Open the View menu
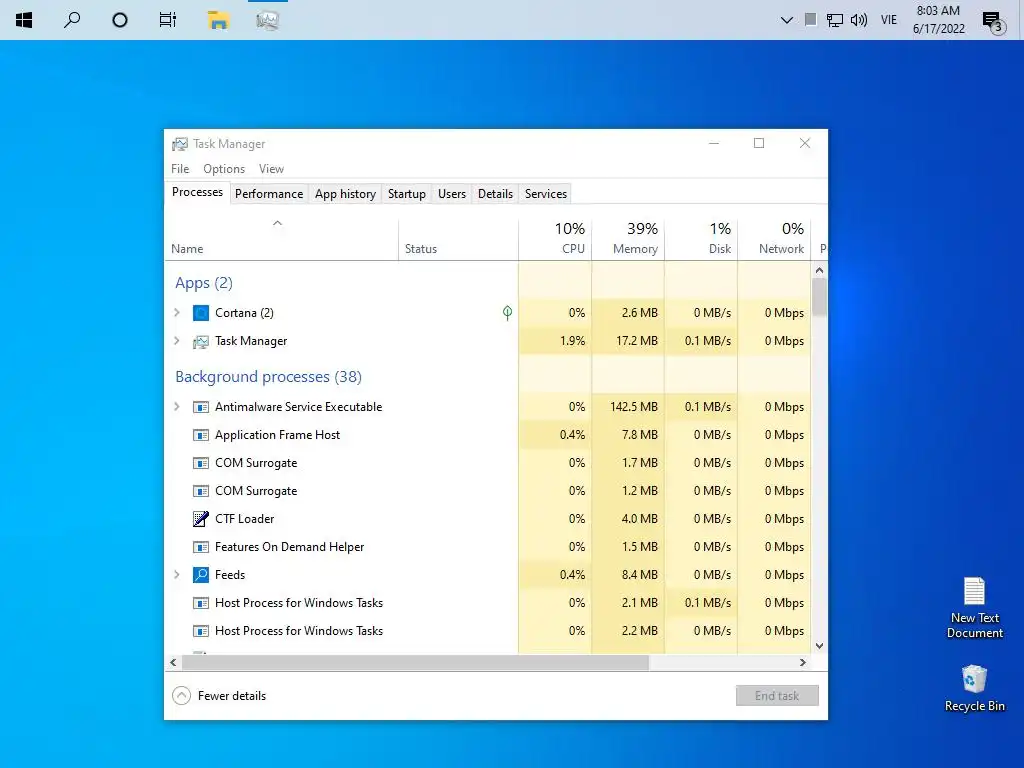Viewport: 1024px width, 768px height. point(271,168)
